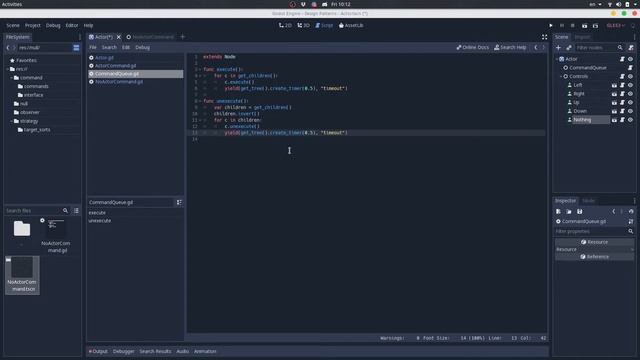Switch to the 2D workspace
Screen dimensions: 640x360
[285, 25]
